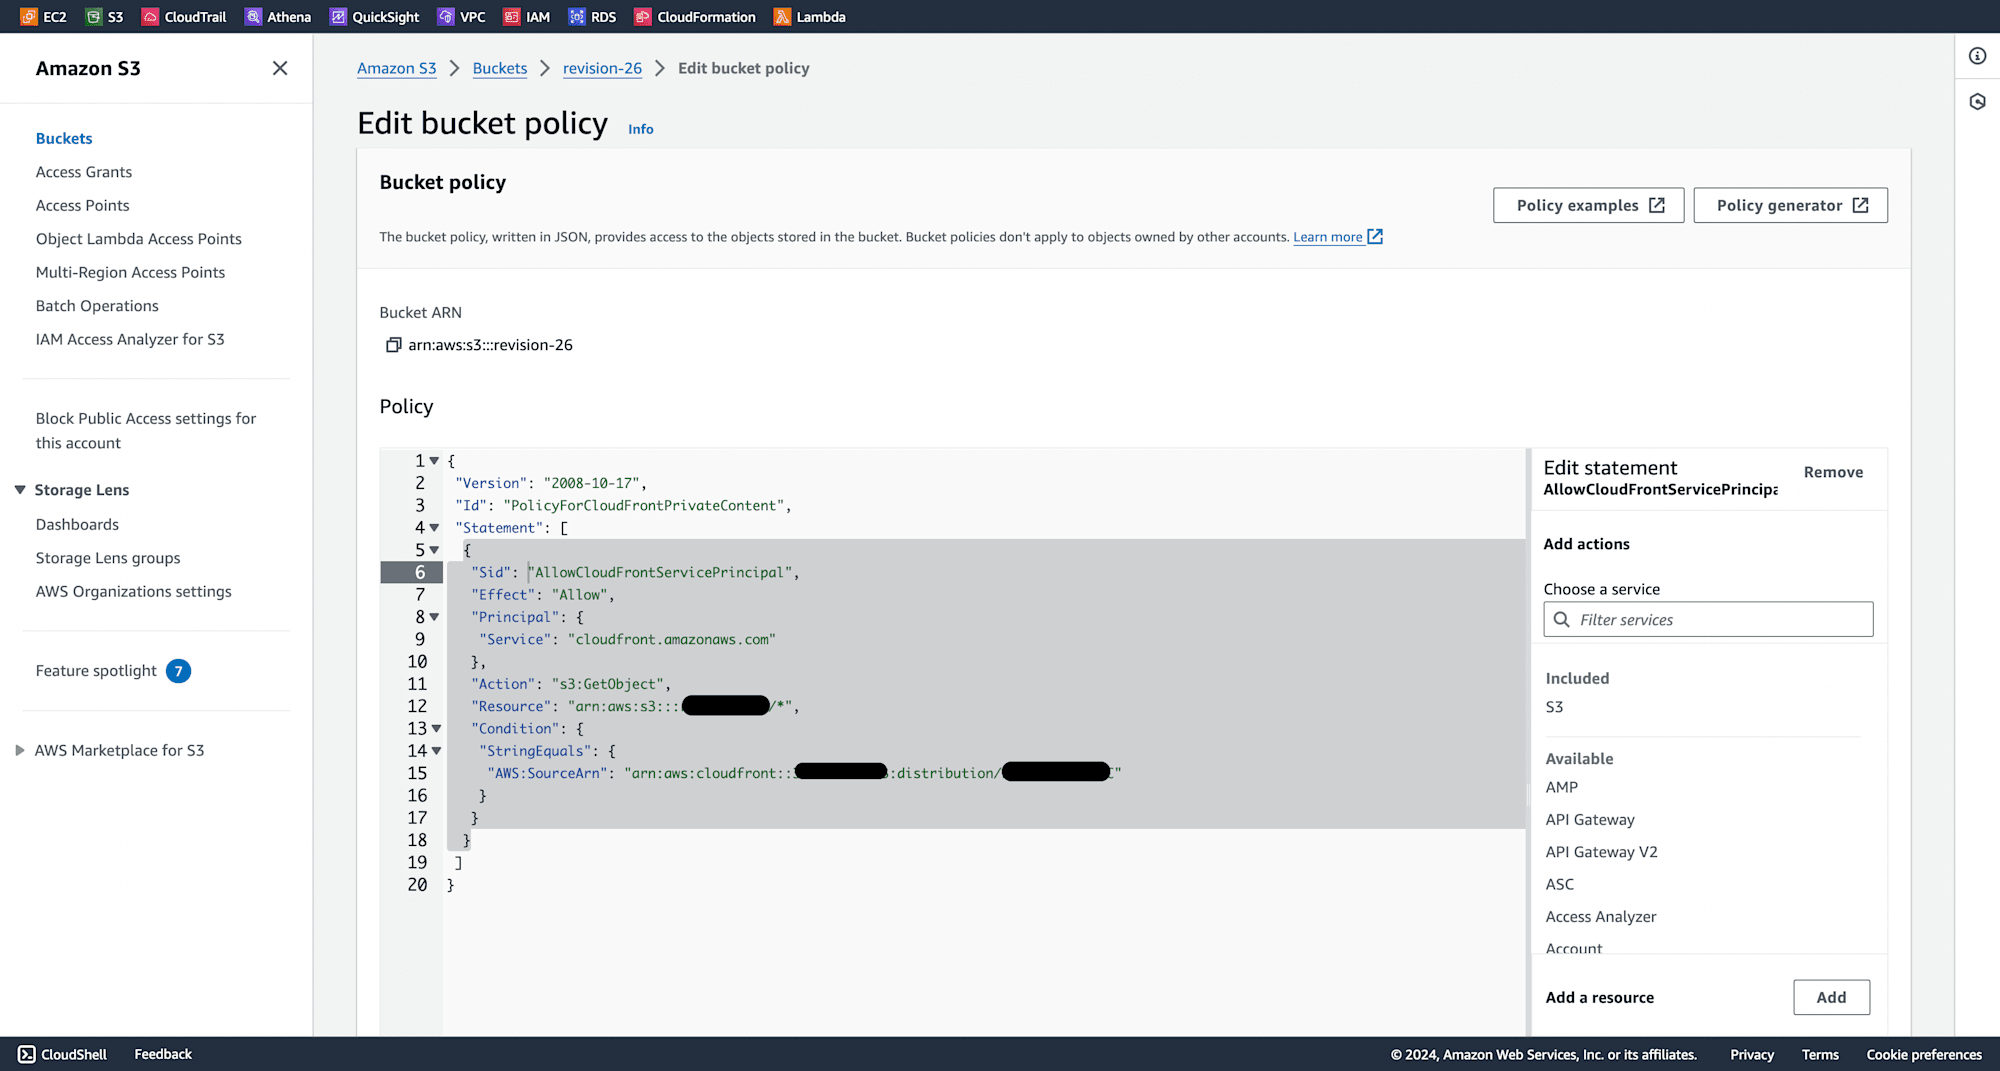2000x1071 pixels.
Task: Open the RDS shortcut icon
Action: [577, 17]
